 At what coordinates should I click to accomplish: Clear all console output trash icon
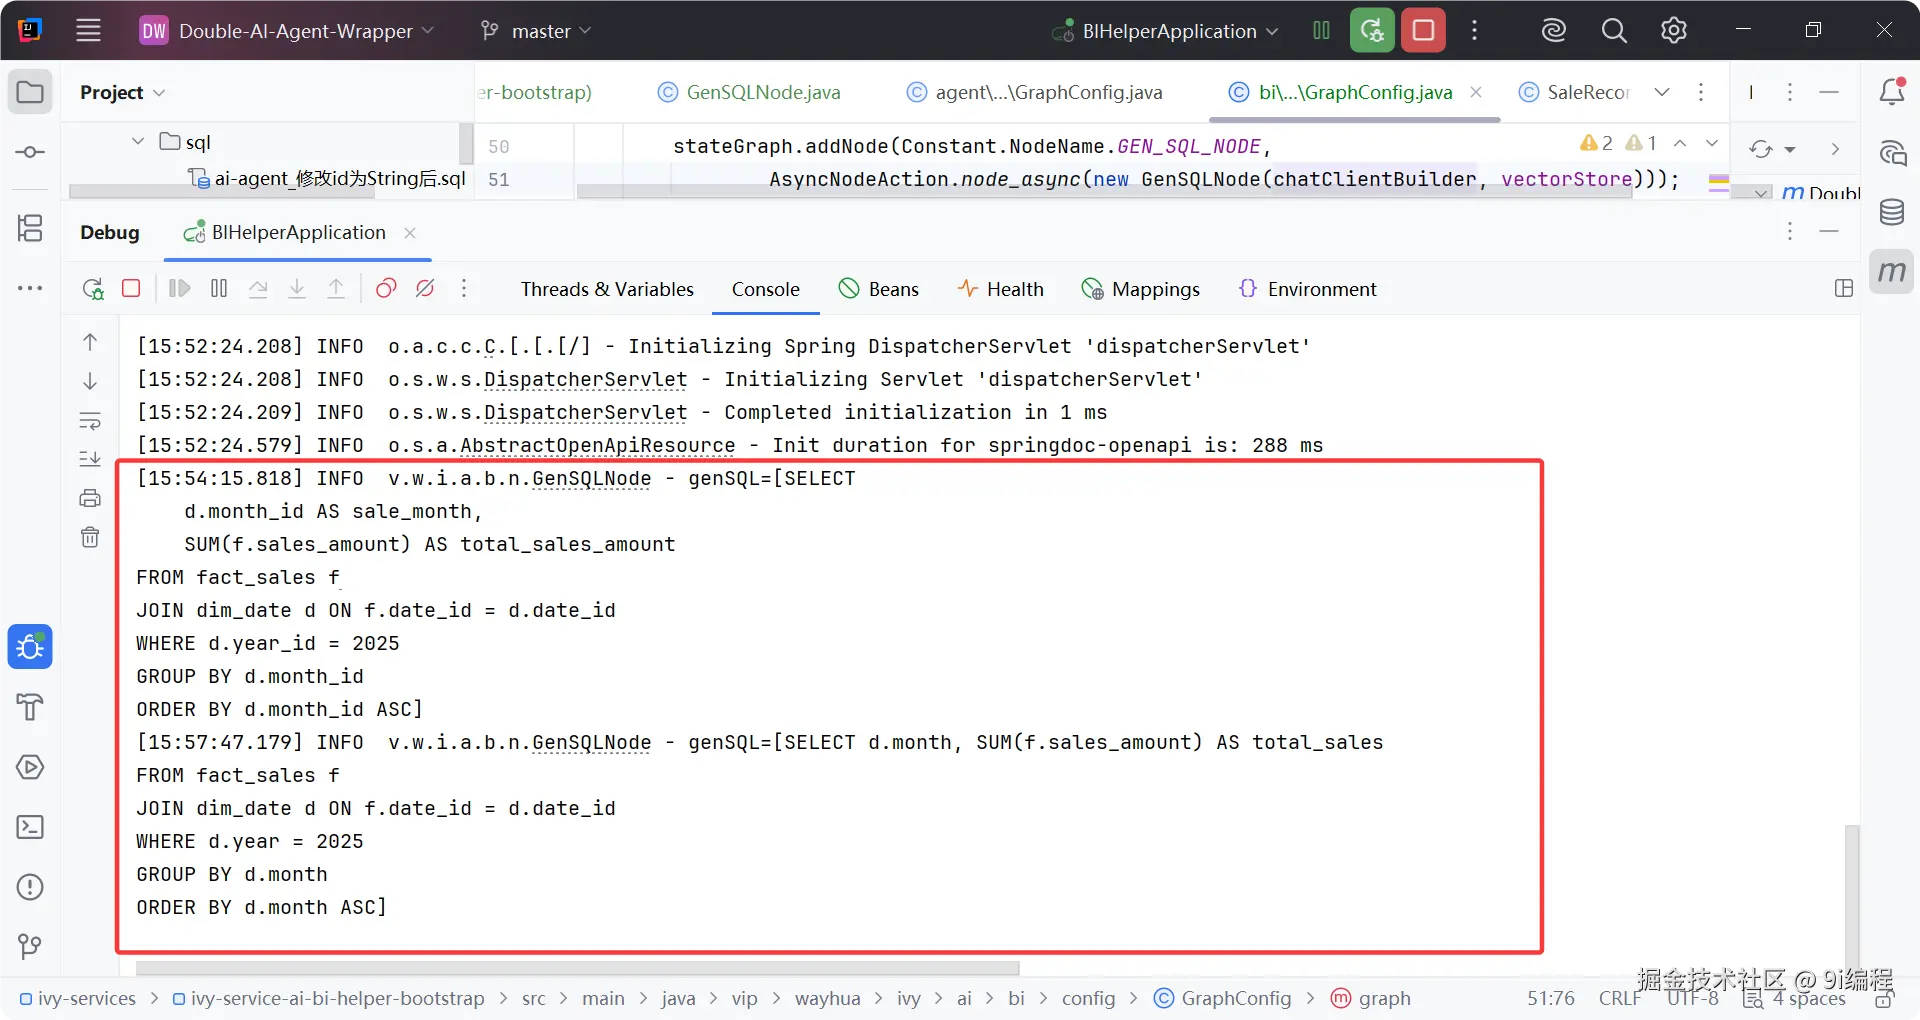coord(90,537)
